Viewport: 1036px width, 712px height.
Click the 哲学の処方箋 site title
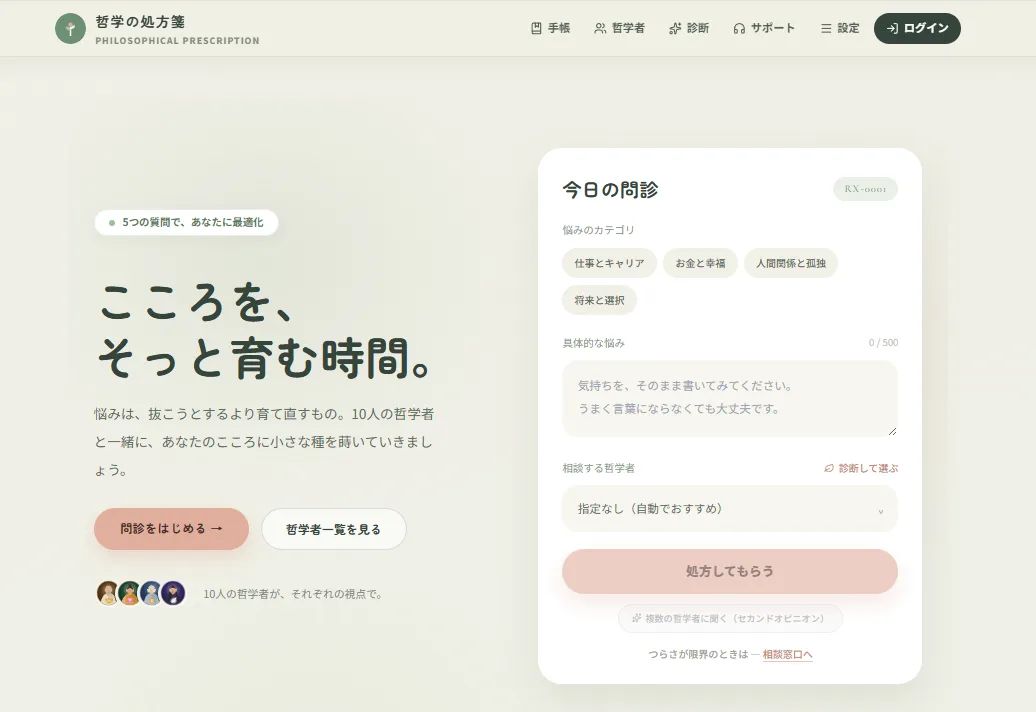140,22
